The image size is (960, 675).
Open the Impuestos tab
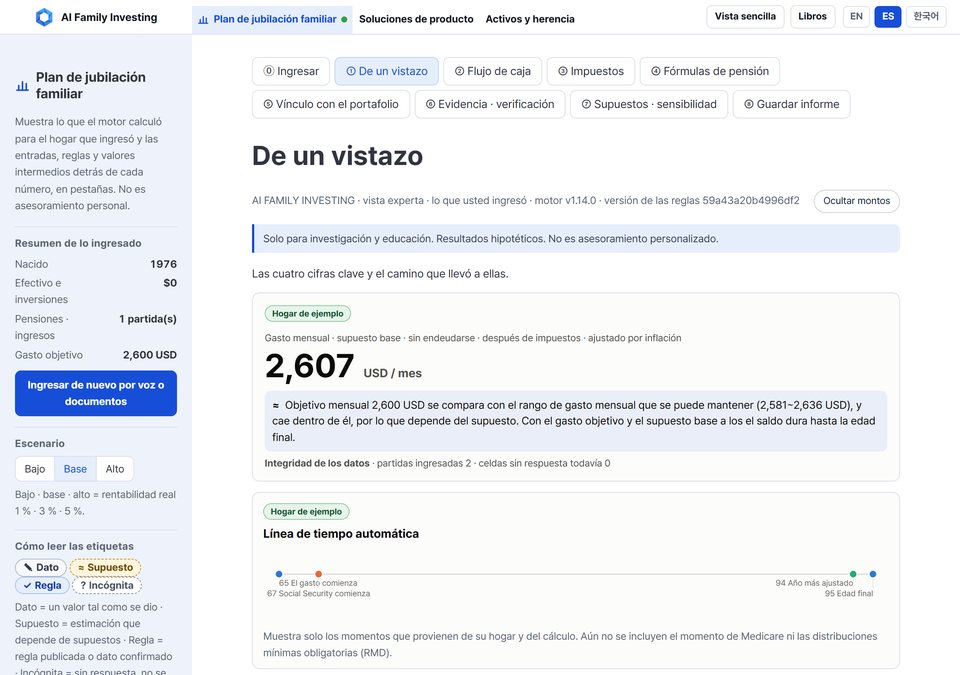tap(591, 71)
